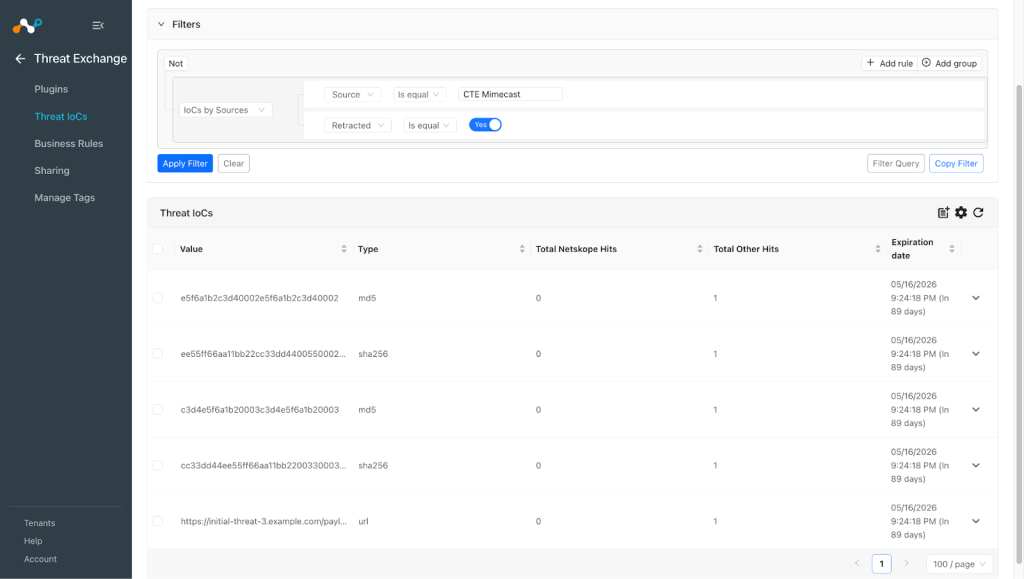
Task: Check the cc33dd44ee55ff66 sha256 row
Action: coord(157,465)
